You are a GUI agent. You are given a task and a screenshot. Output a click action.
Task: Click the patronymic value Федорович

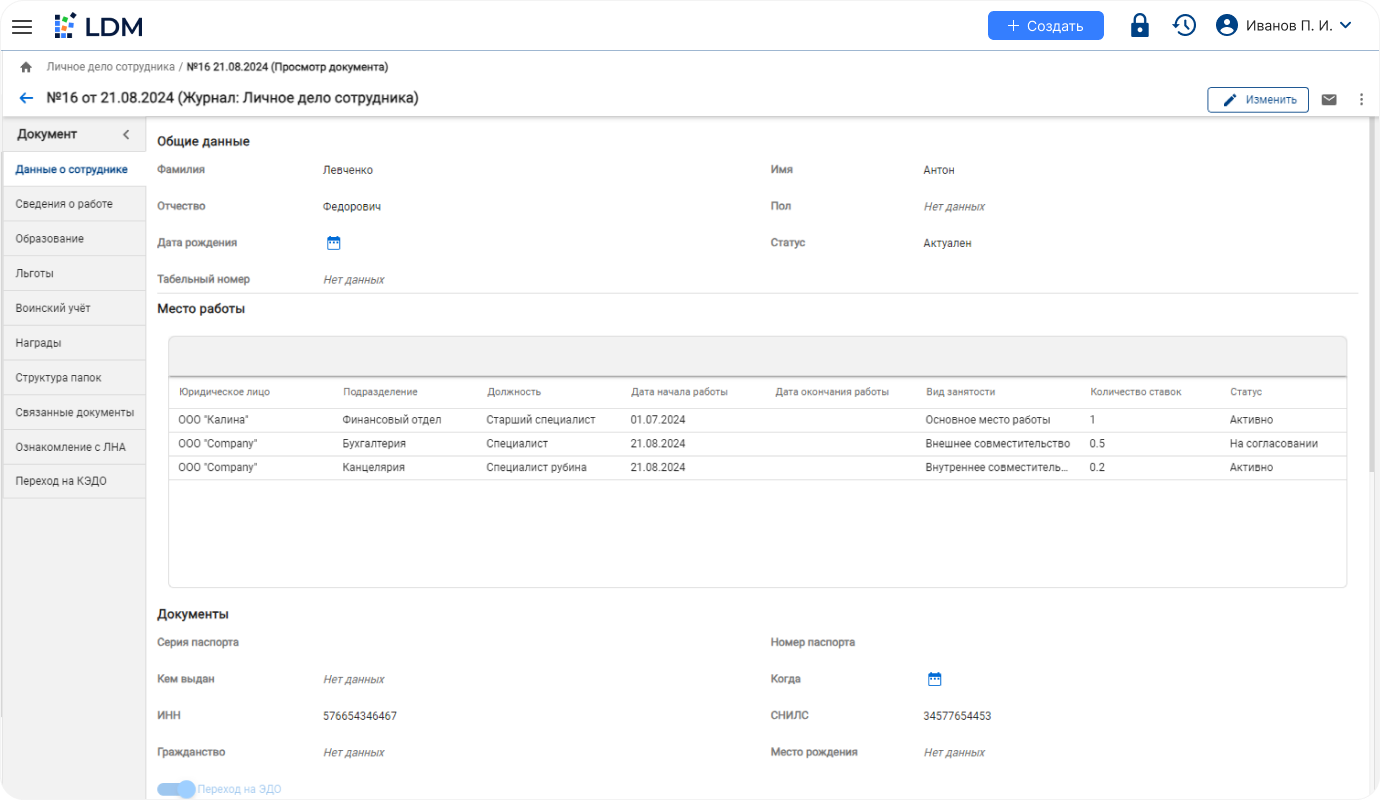[x=352, y=206]
